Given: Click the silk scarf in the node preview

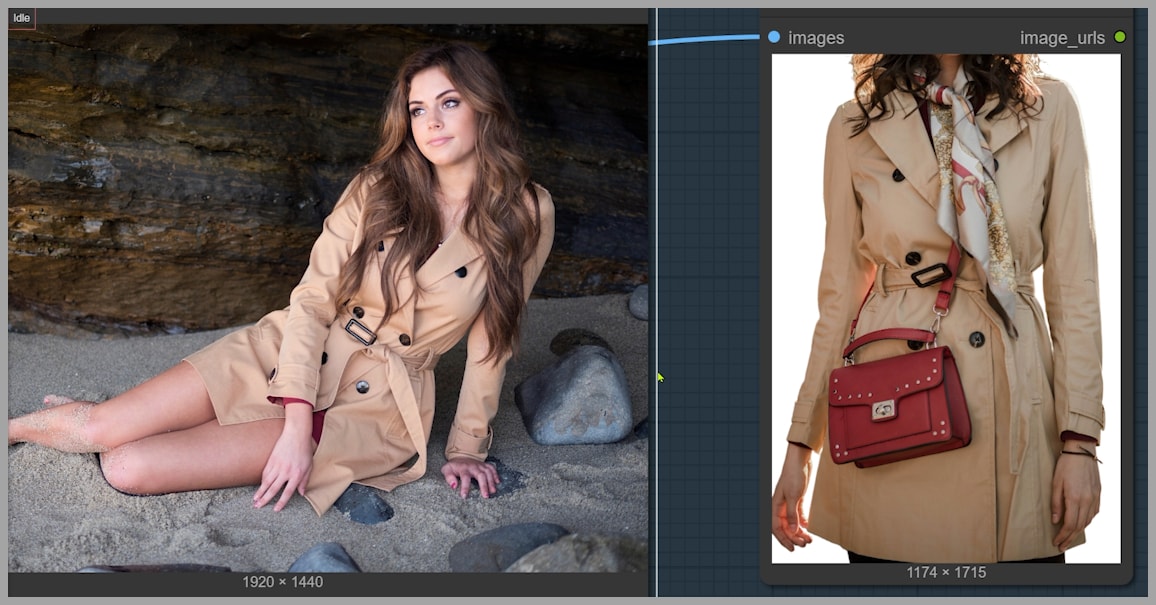Looking at the screenshot, I should 964,180.
